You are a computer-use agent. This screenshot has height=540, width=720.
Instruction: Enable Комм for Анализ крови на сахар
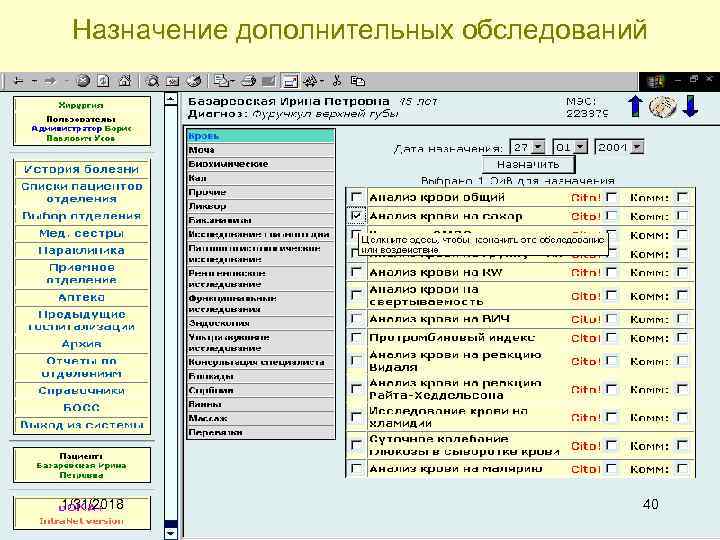tap(682, 215)
